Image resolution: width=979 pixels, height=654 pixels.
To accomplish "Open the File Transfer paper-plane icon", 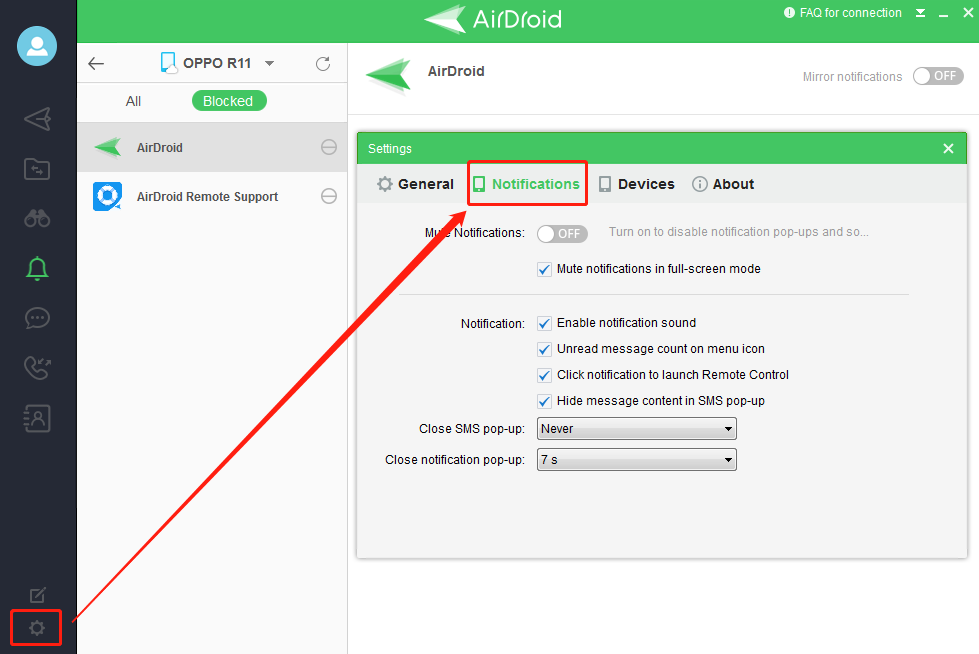I will coord(37,119).
